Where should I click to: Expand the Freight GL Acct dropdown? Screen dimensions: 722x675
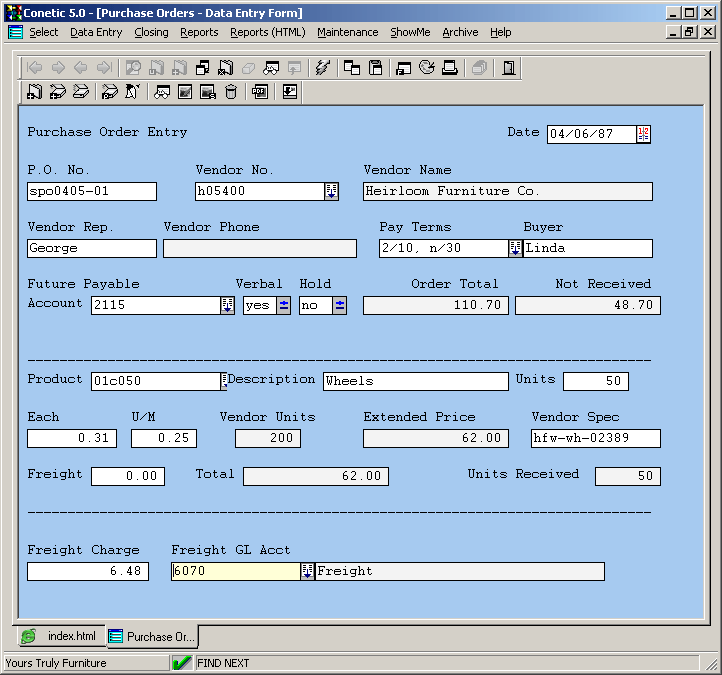click(307, 571)
